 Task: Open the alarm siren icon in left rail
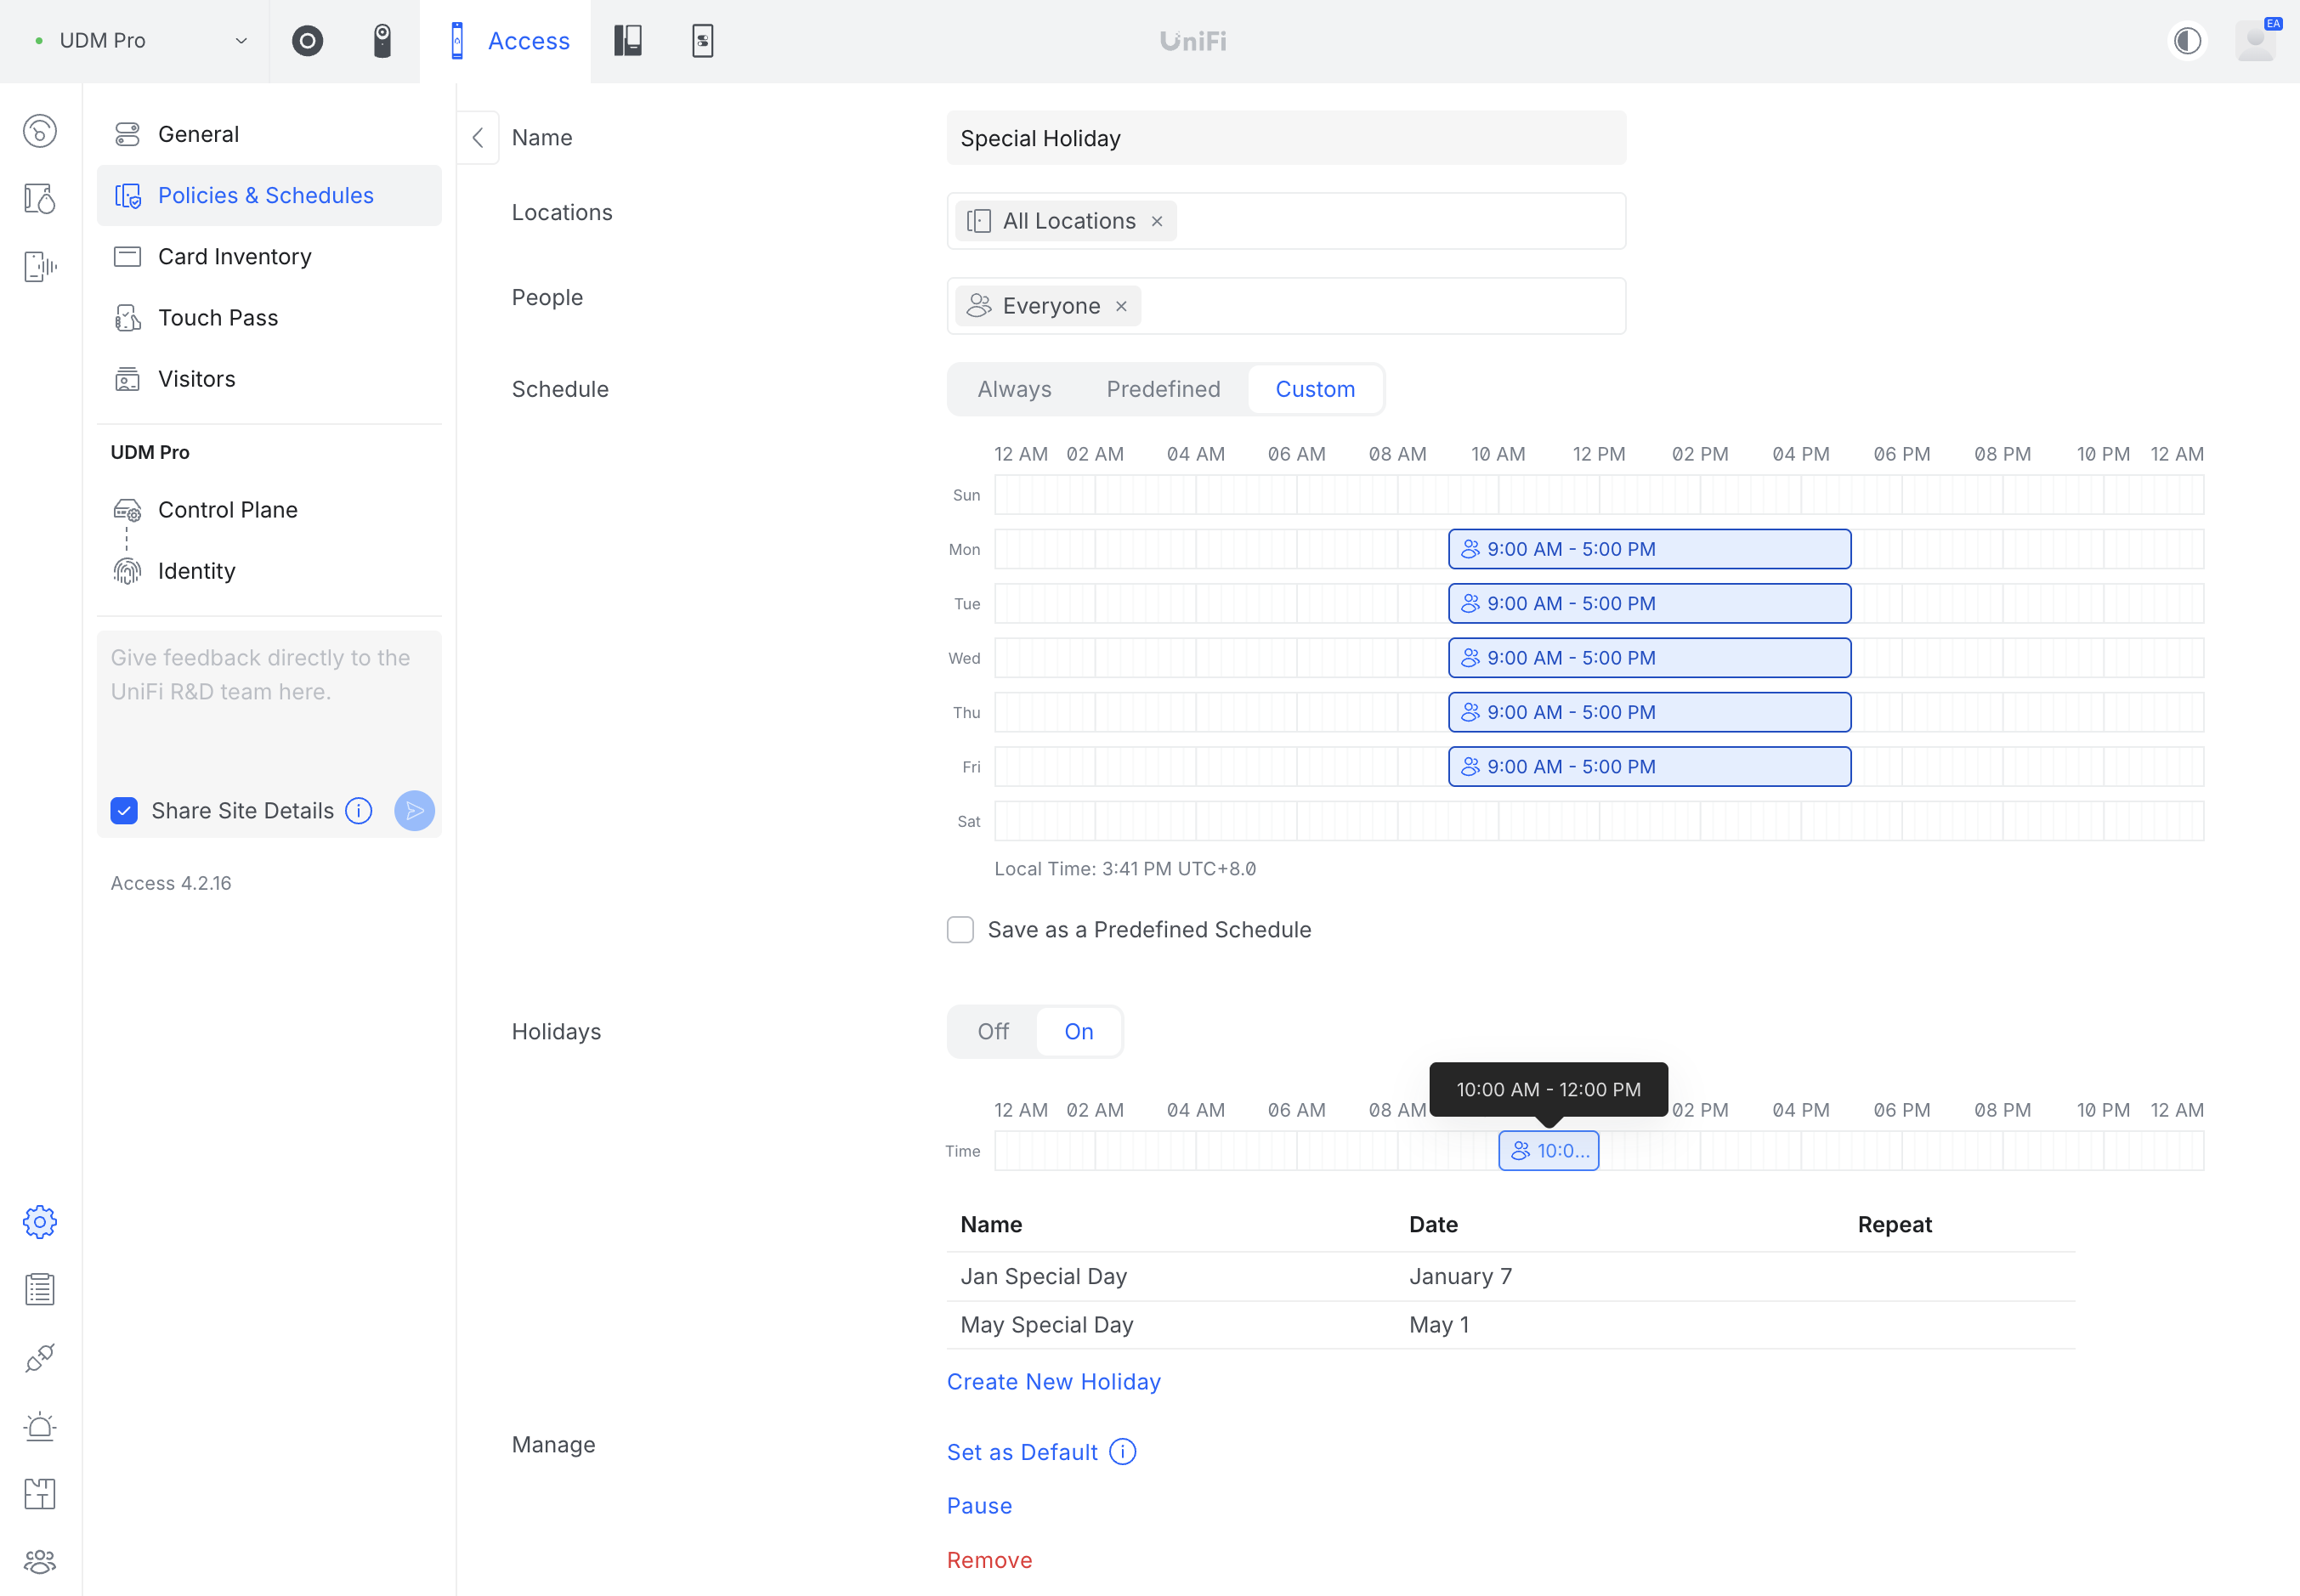coord(40,1426)
